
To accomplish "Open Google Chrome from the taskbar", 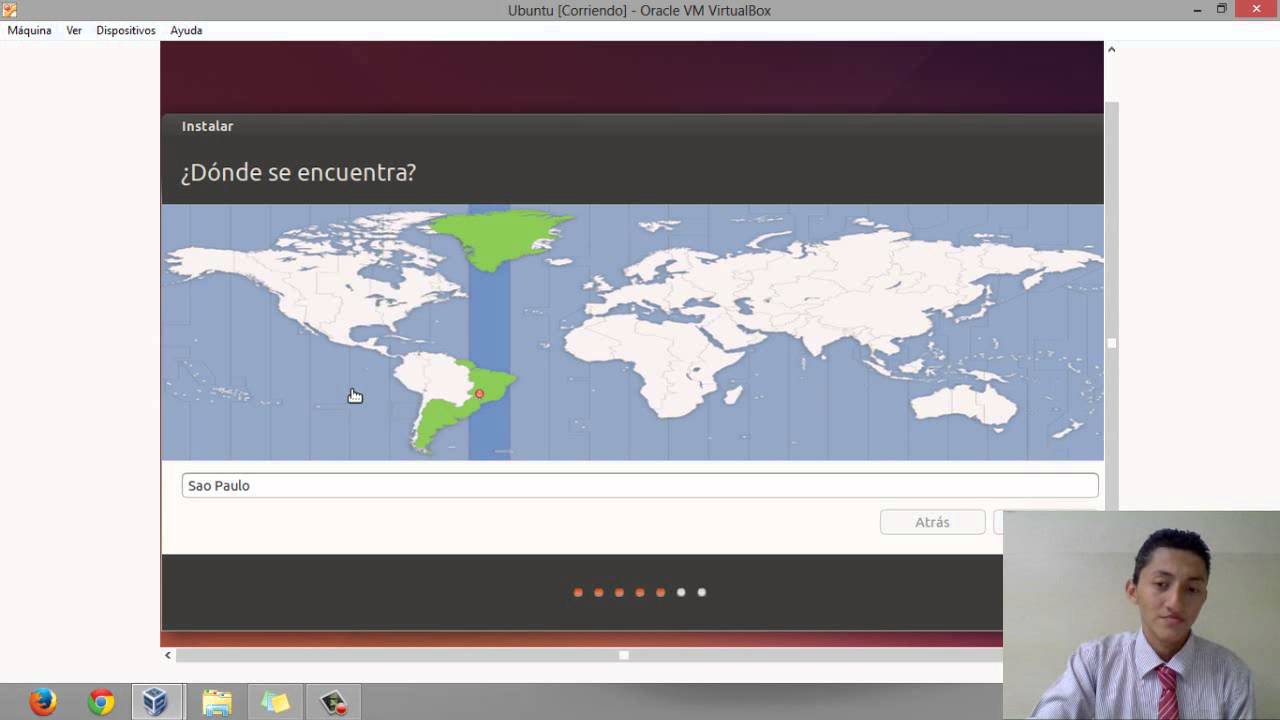I will [x=101, y=702].
